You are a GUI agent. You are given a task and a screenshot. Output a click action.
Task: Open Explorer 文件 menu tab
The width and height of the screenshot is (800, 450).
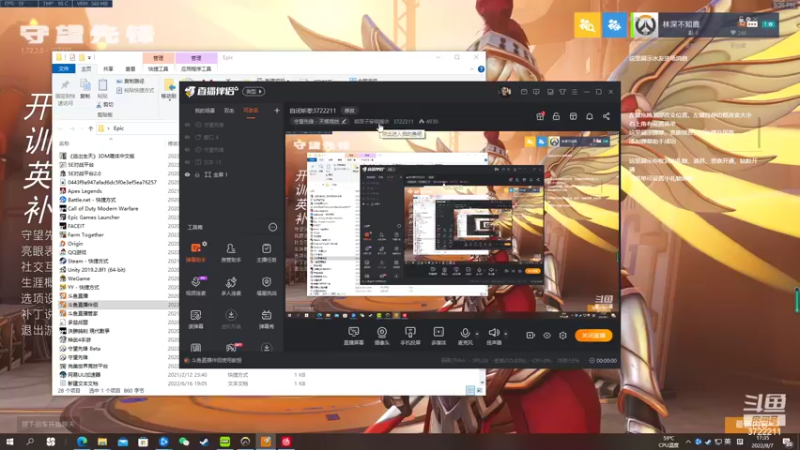pos(63,68)
